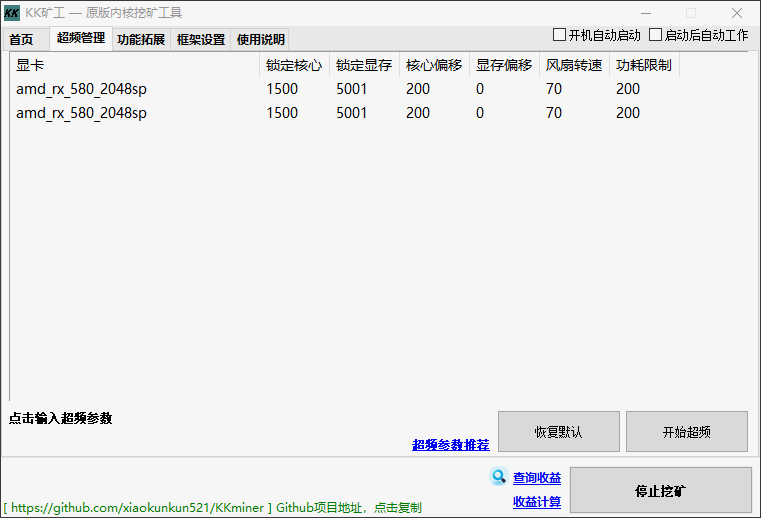This screenshot has width=761, height=518.
Task: Select first amd_rx_580_2048sp row name
Action: click(x=81, y=89)
